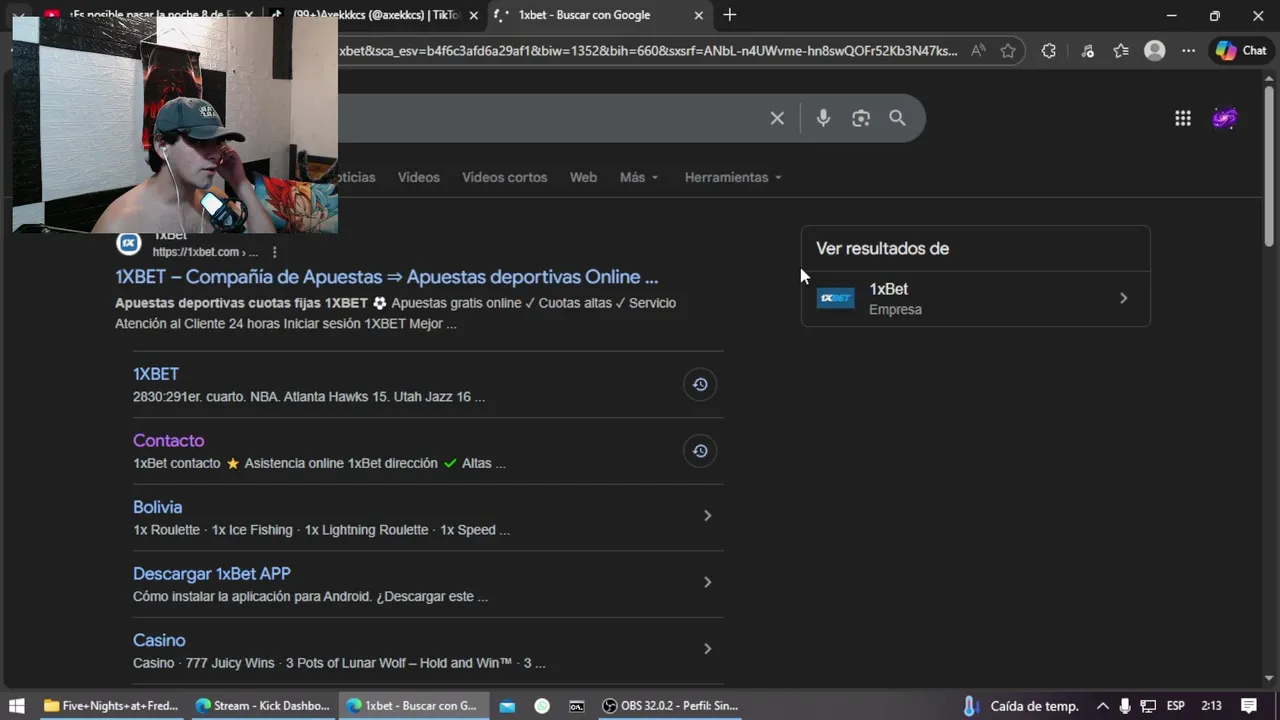Open a new browser tab
This screenshot has height=720, width=1280.
[x=730, y=15]
